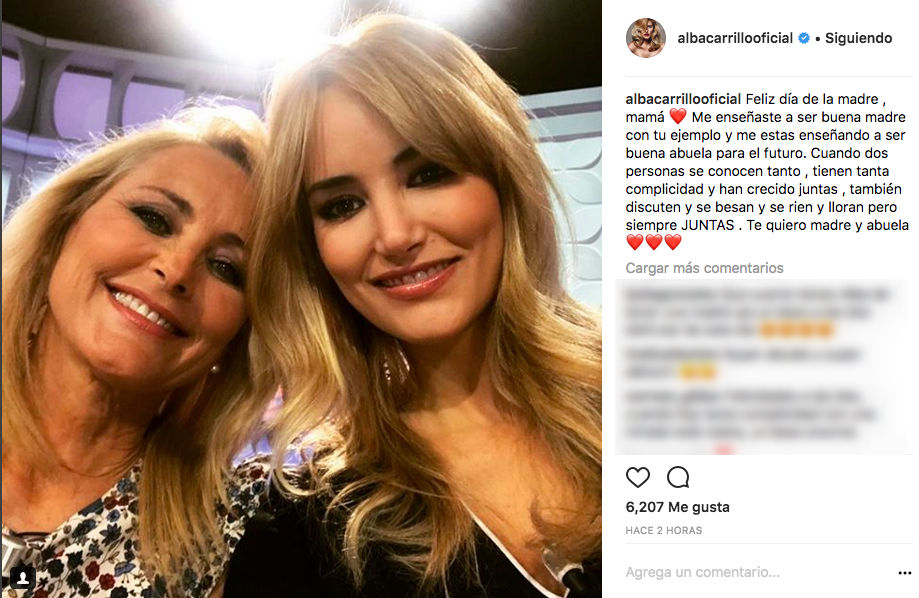Click the albacarrillooficial username in header
The height and width of the screenshot is (598, 919).
tap(735, 38)
